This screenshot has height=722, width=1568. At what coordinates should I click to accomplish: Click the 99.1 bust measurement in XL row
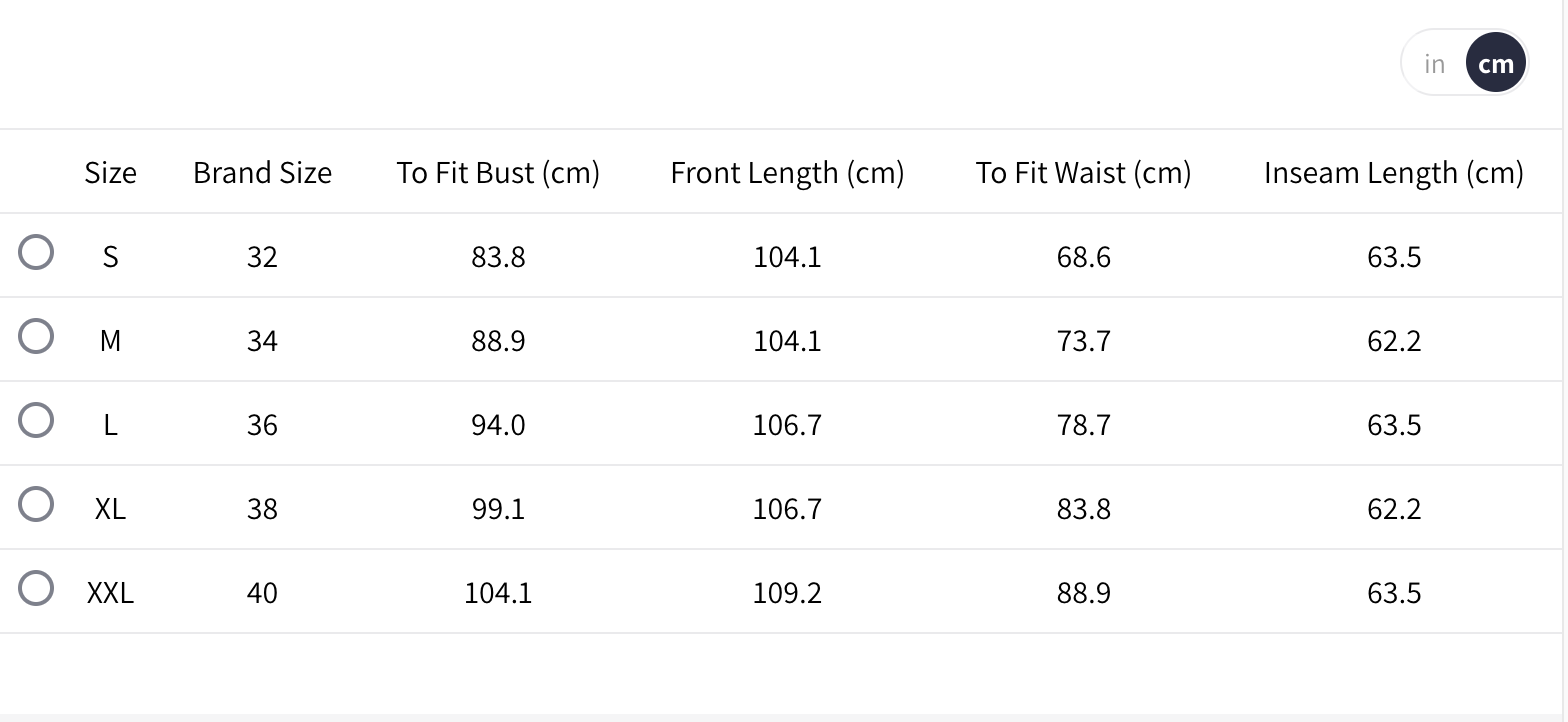498,509
